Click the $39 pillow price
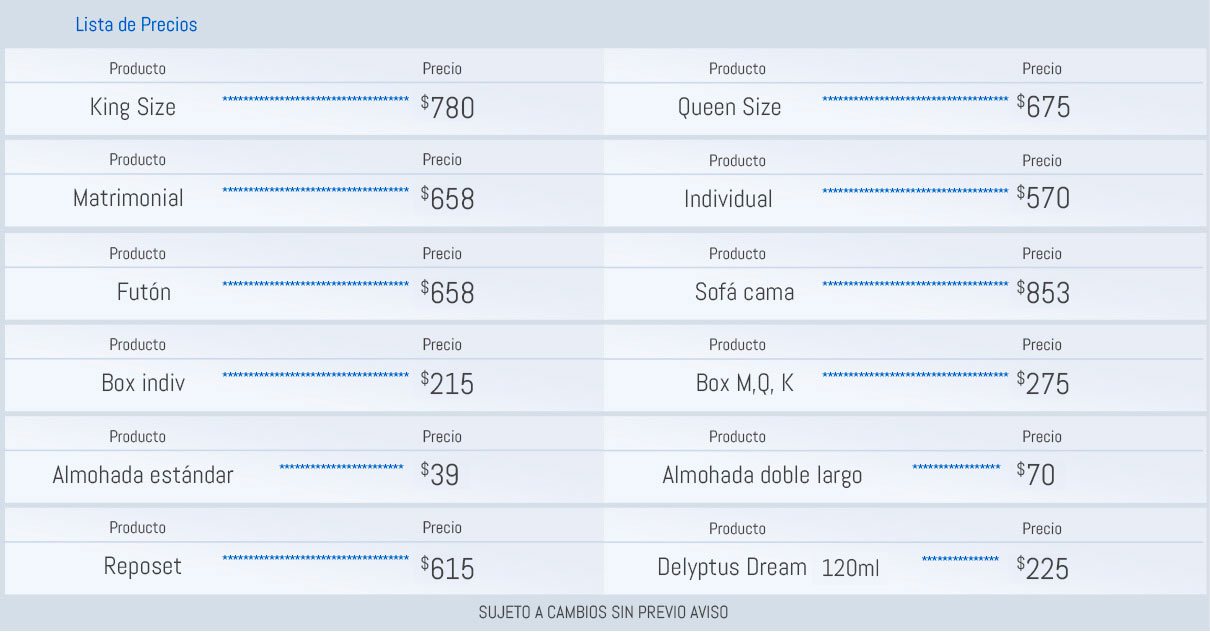The height and width of the screenshot is (632, 1210). (x=440, y=475)
